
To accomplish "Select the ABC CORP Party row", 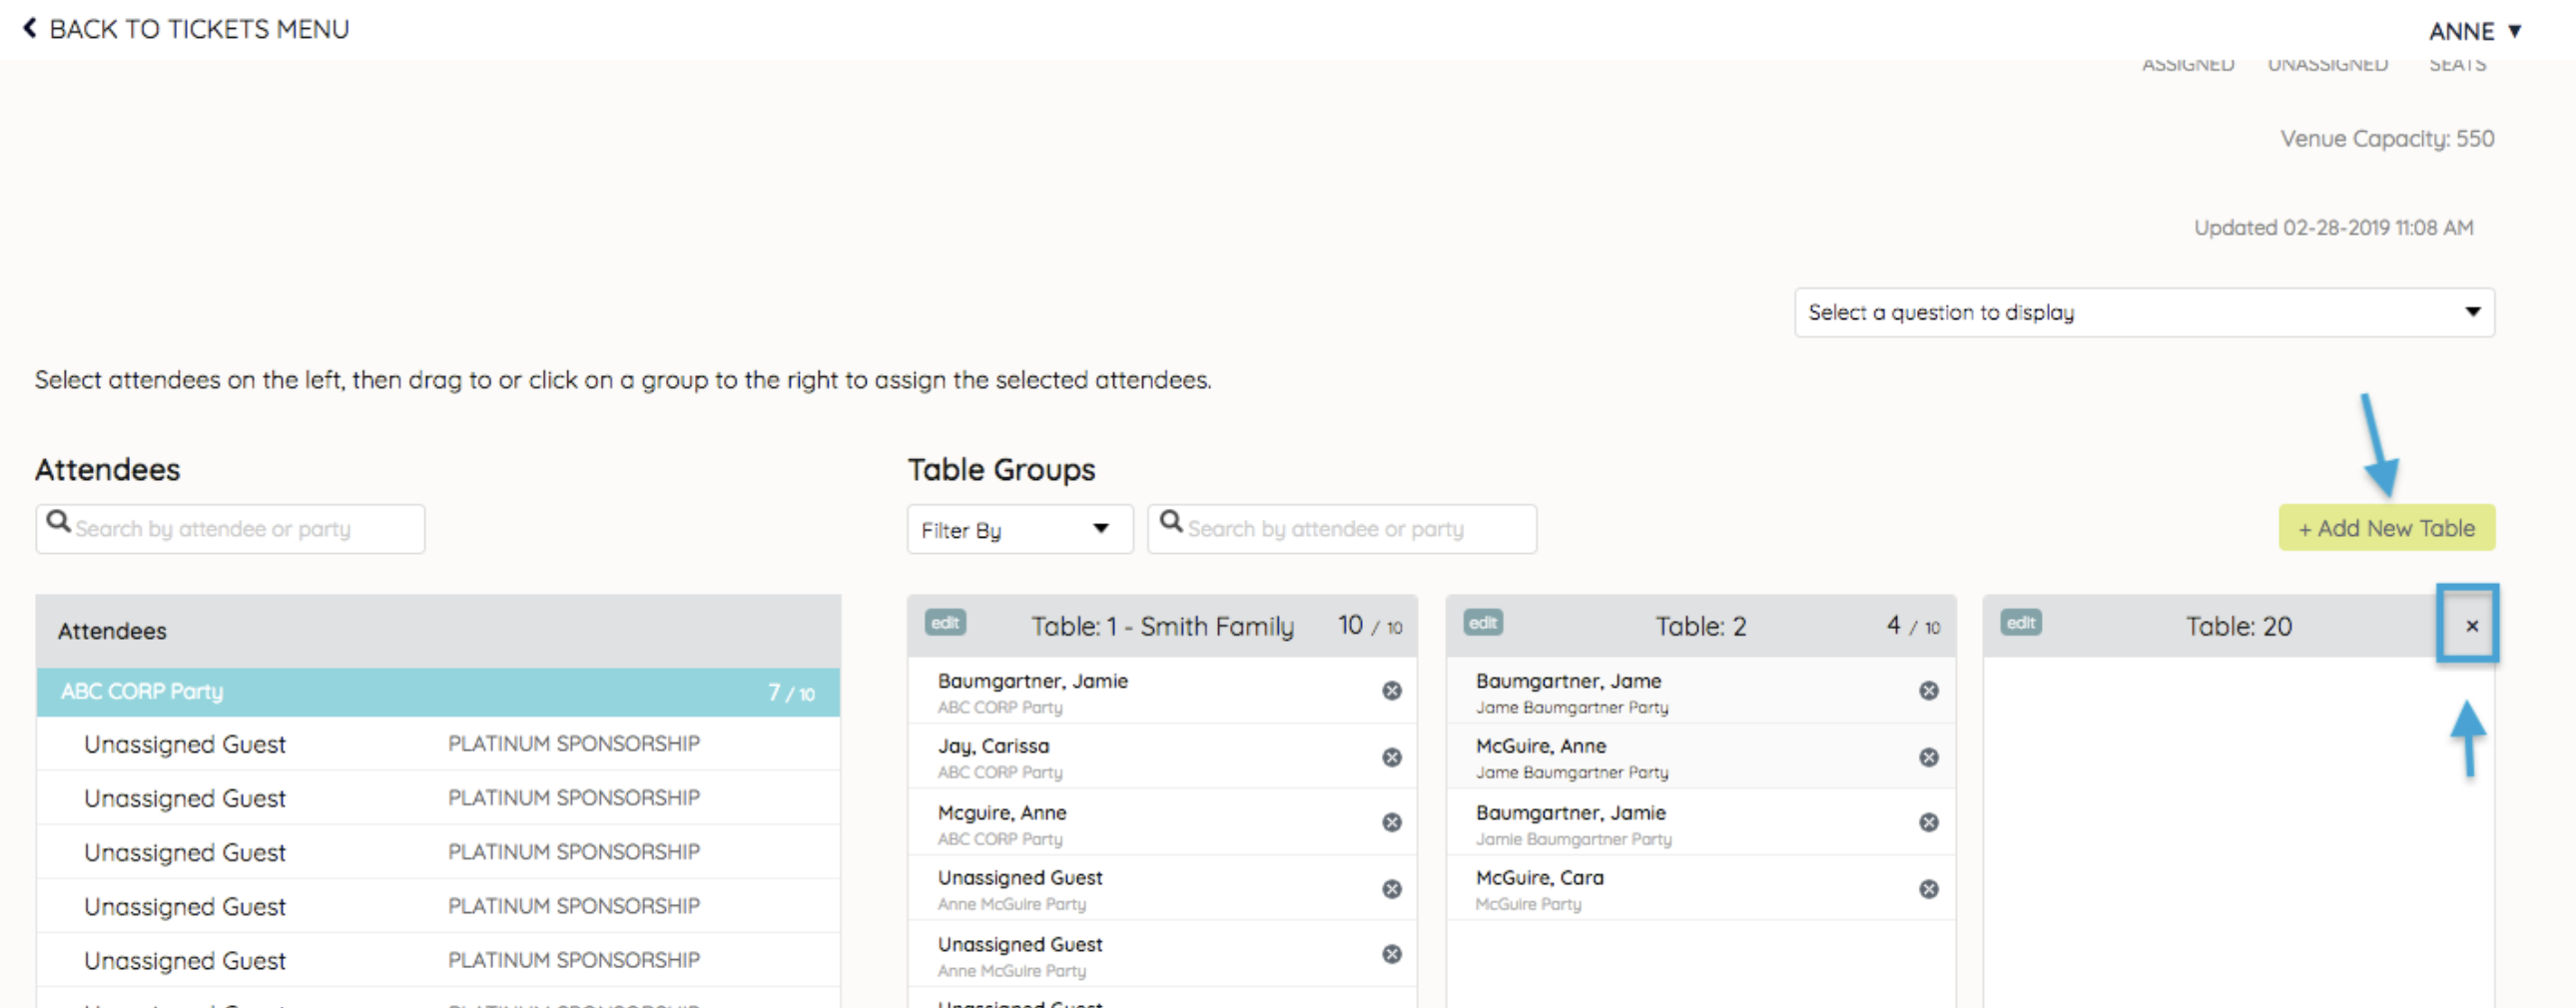I will [438, 691].
